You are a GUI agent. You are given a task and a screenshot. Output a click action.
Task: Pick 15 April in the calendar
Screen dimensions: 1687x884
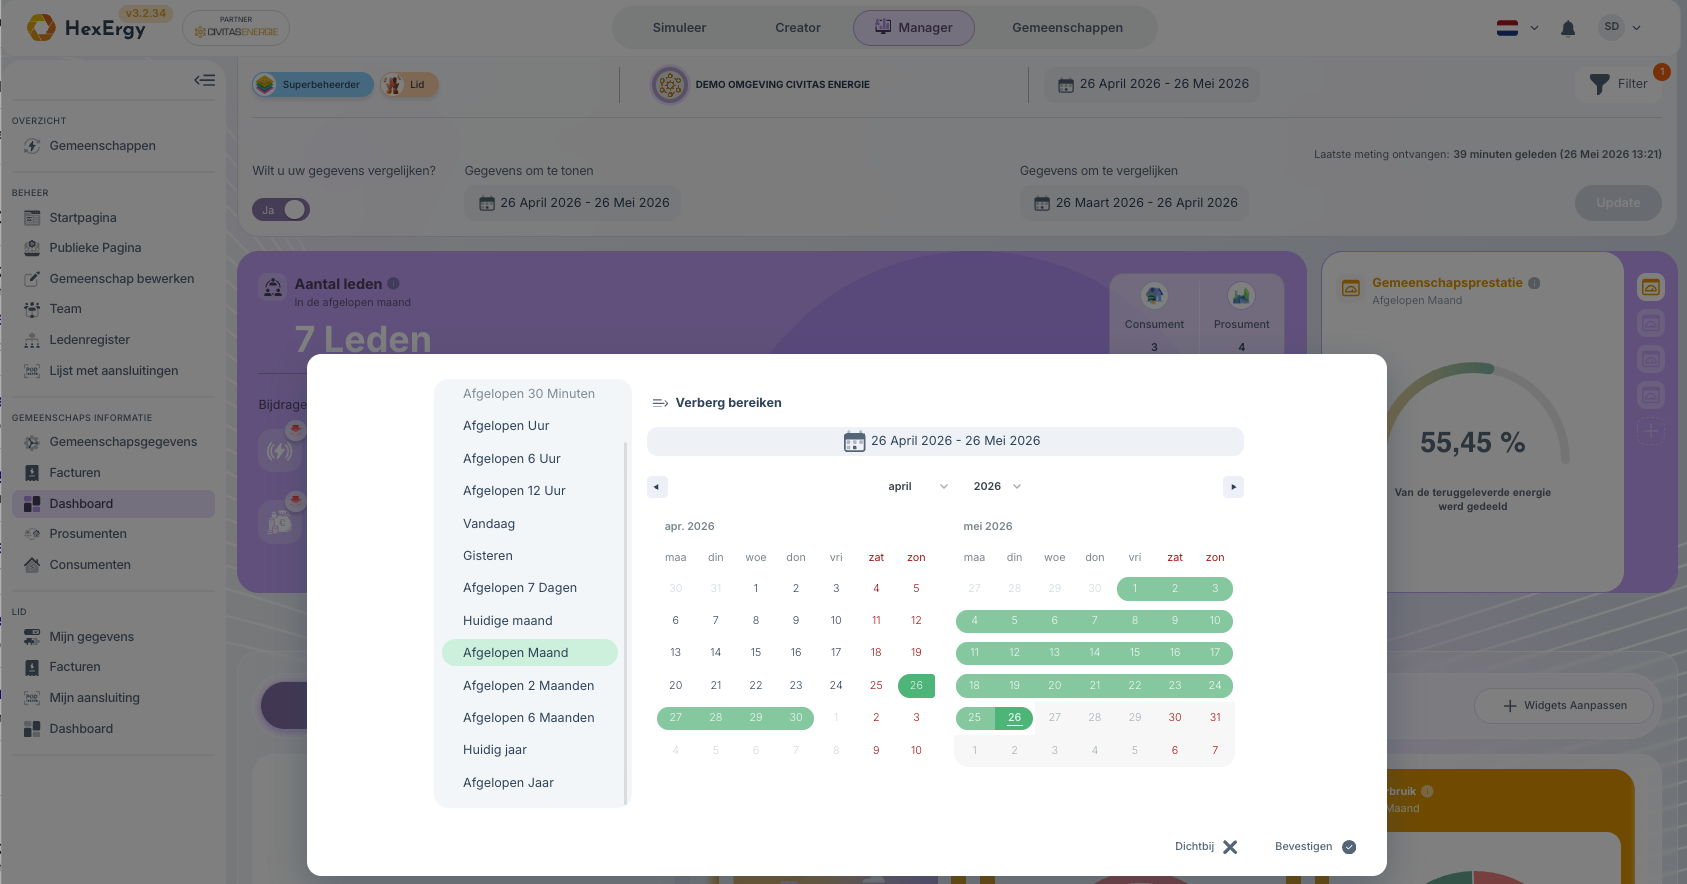[x=756, y=653]
